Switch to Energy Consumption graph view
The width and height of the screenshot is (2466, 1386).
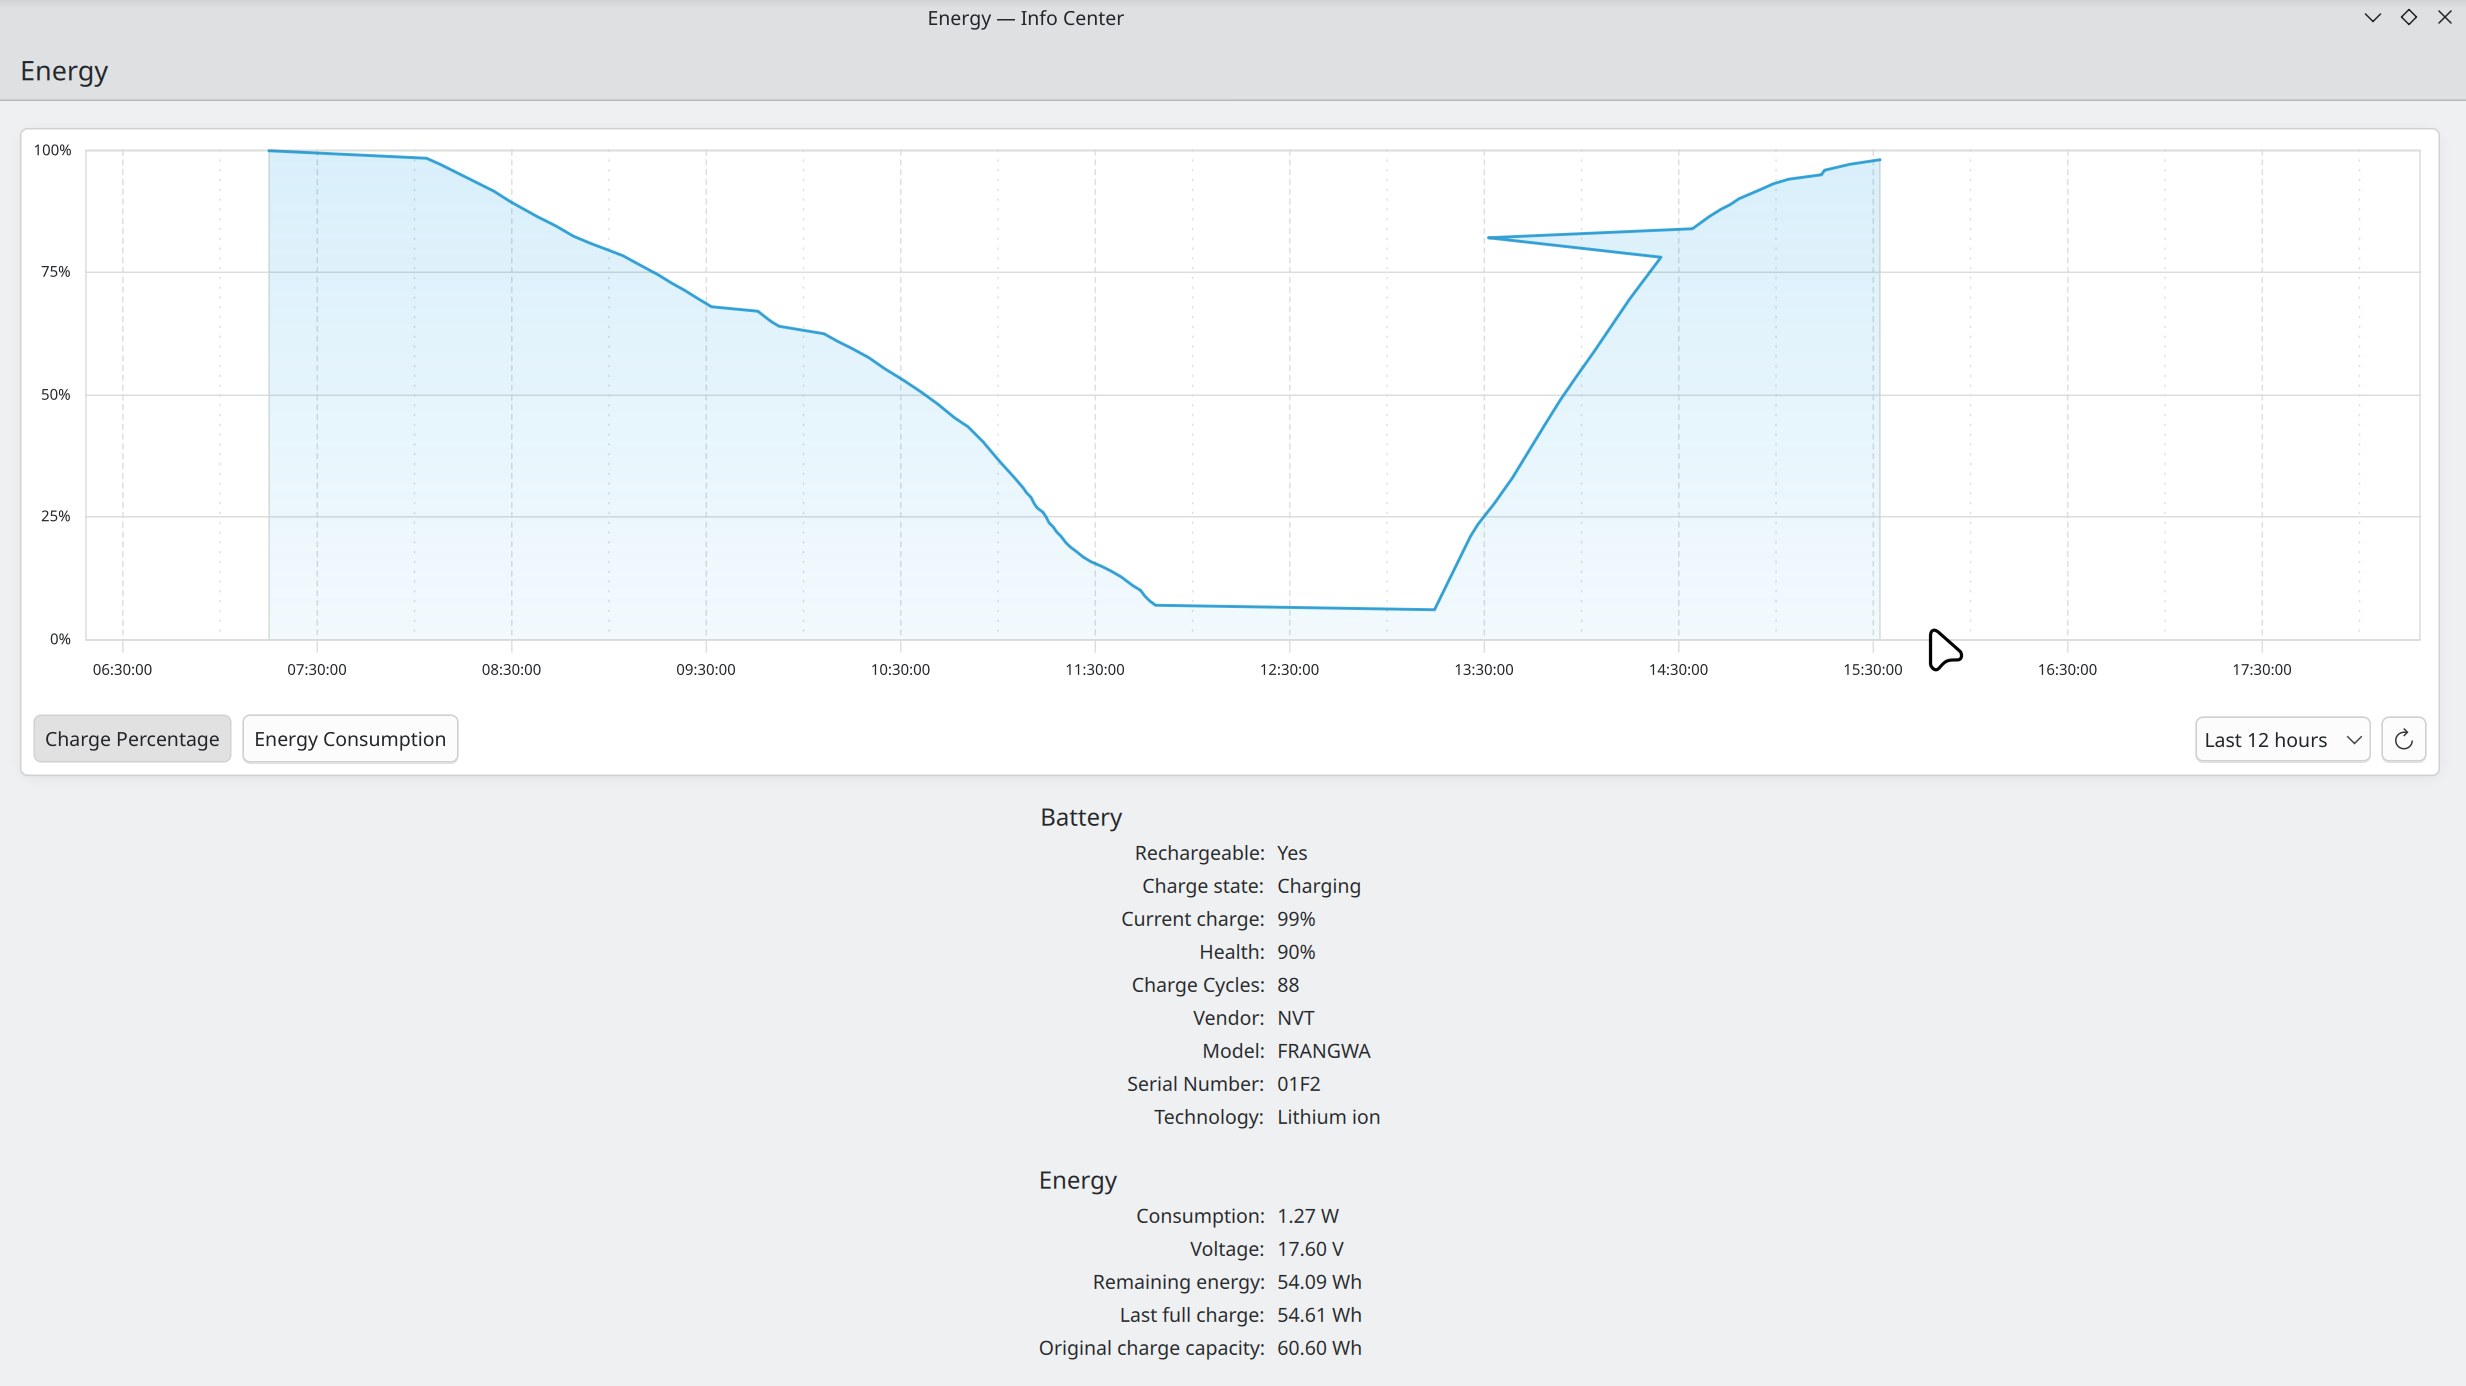click(350, 739)
